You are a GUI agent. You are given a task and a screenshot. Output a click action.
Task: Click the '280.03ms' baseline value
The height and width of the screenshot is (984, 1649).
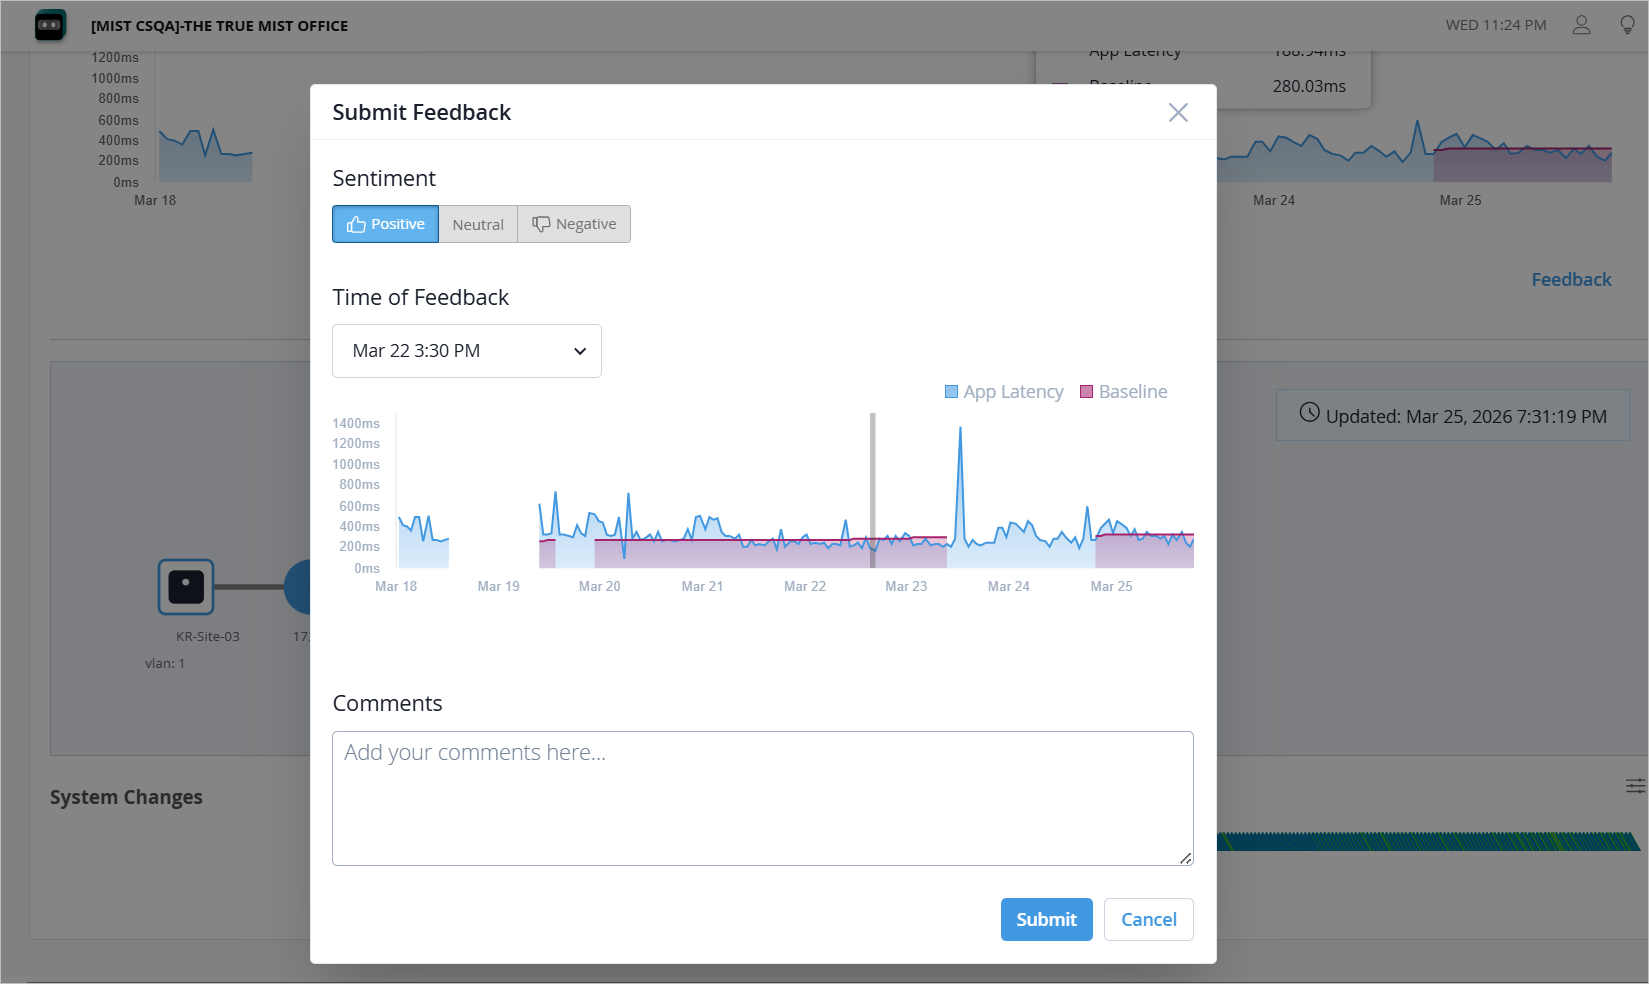(x=1309, y=86)
